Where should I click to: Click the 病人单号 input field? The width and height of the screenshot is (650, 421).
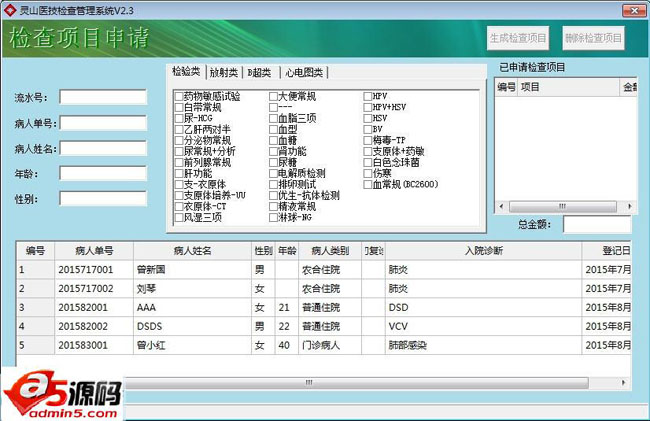pyautogui.click(x=103, y=123)
